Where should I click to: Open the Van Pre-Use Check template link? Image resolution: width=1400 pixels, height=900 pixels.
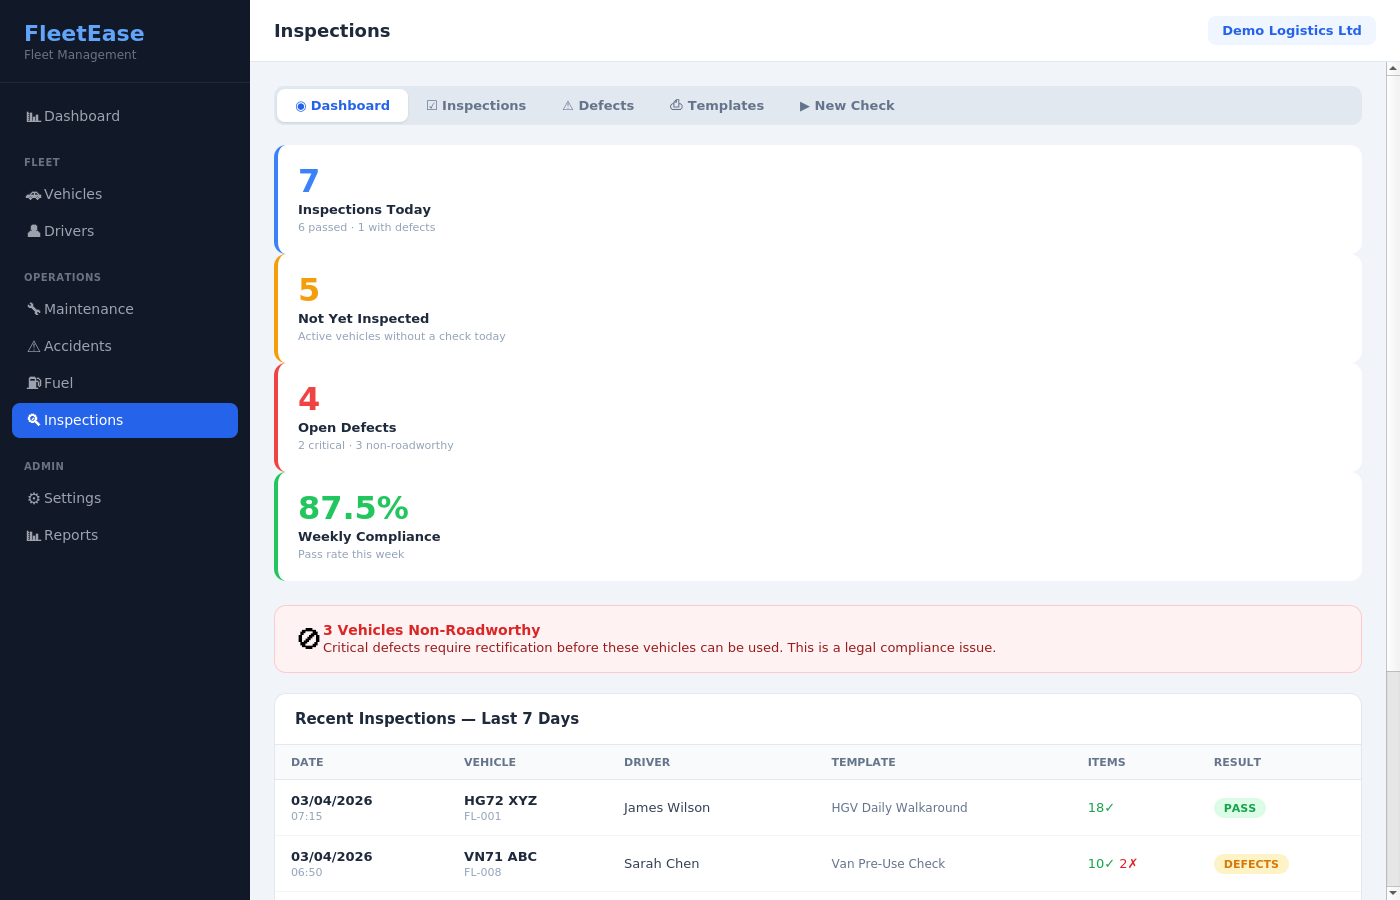pos(888,863)
